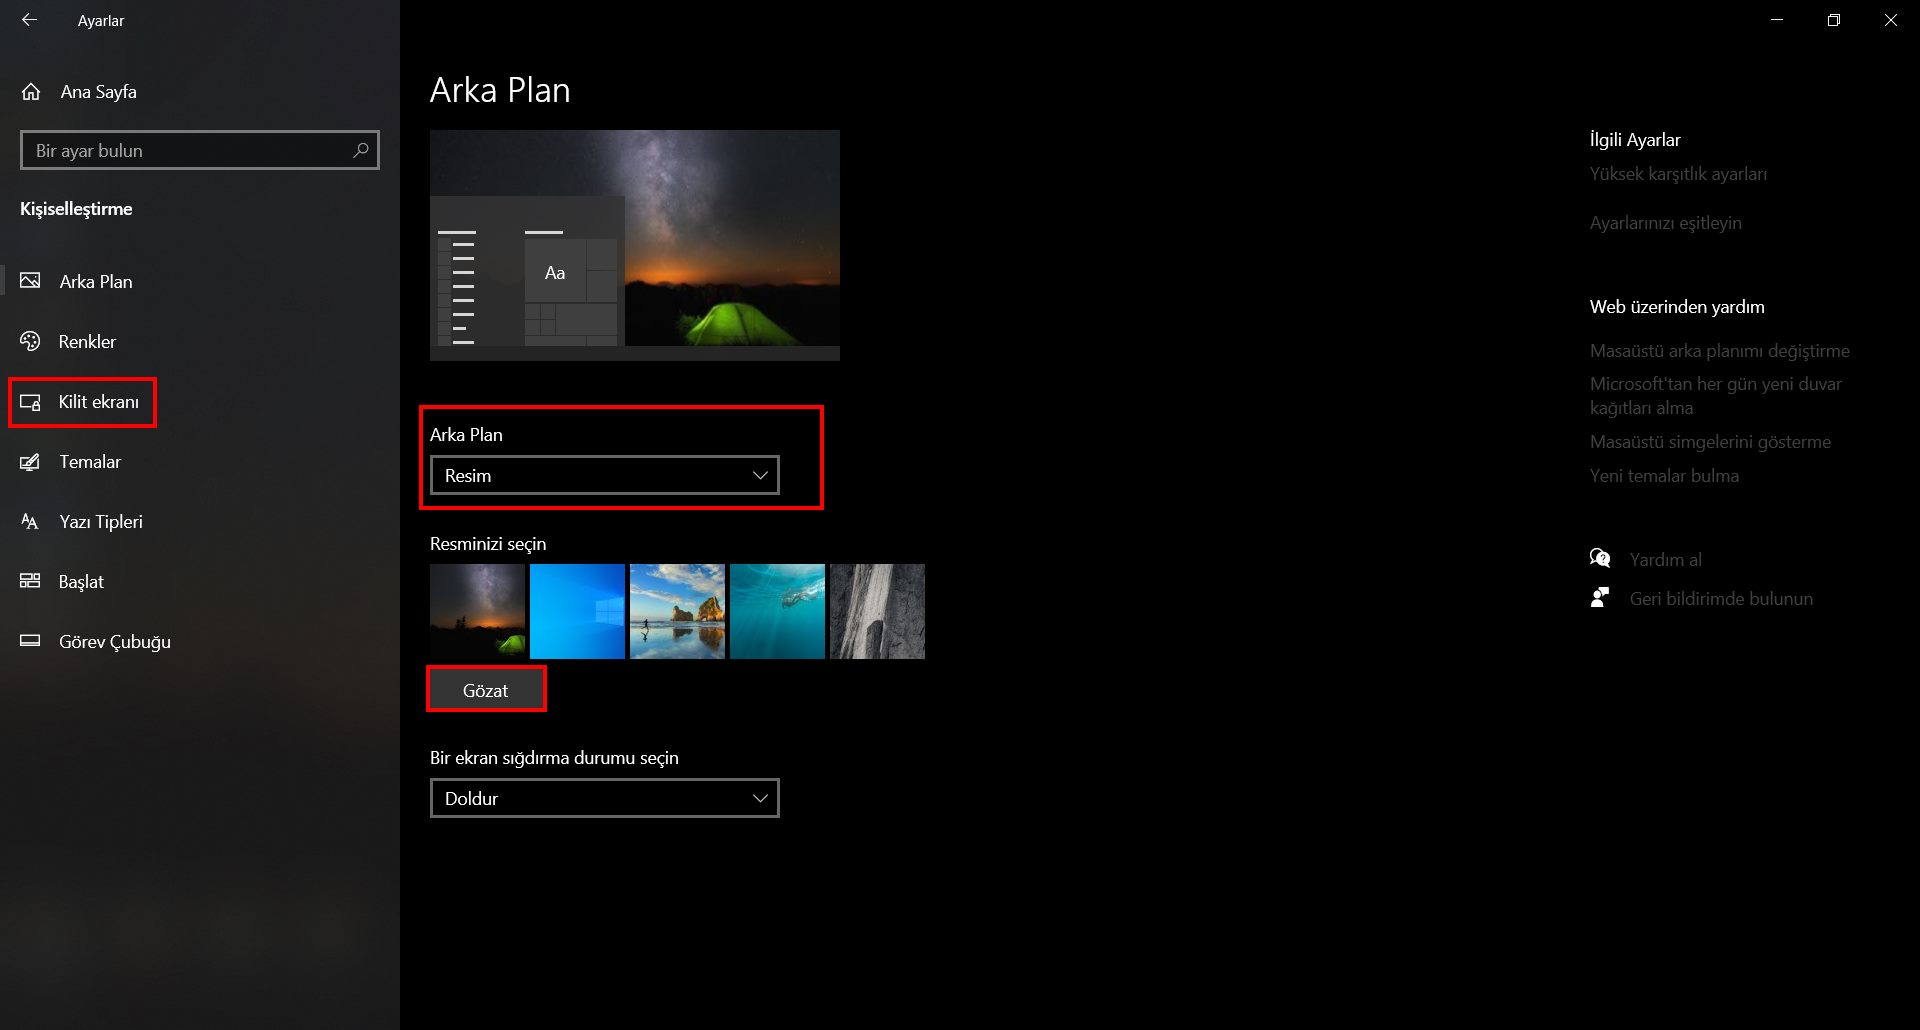
Task: Click the Ana Sayfa home icon
Action: tap(31, 92)
